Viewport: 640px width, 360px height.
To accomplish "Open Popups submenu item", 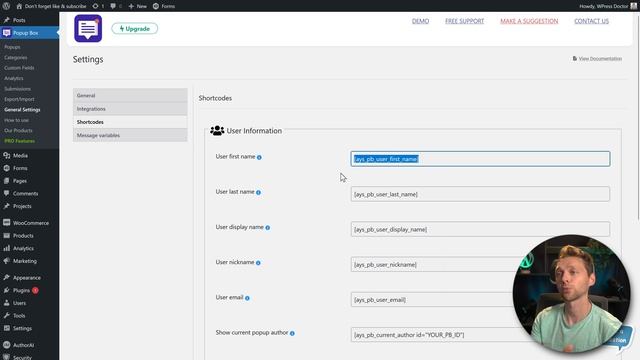I will click(x=13, y=47).
